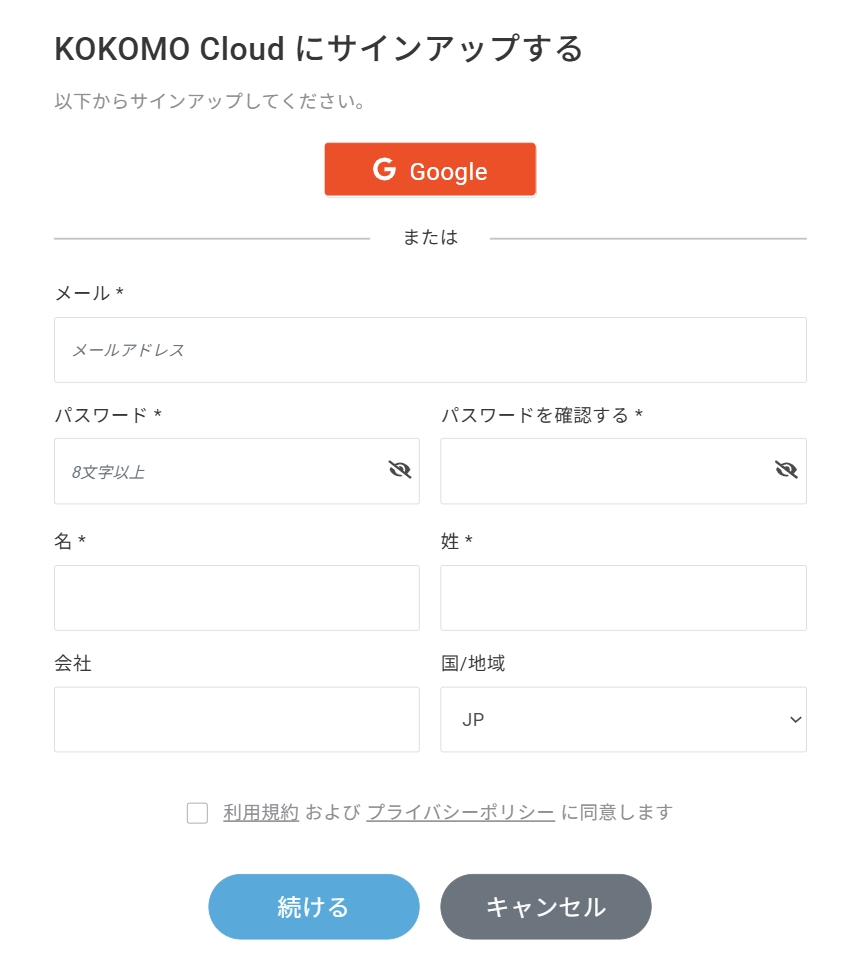The image size is (847, 970).
Task: Select the 名 first name field
Action: coord(237,598)
